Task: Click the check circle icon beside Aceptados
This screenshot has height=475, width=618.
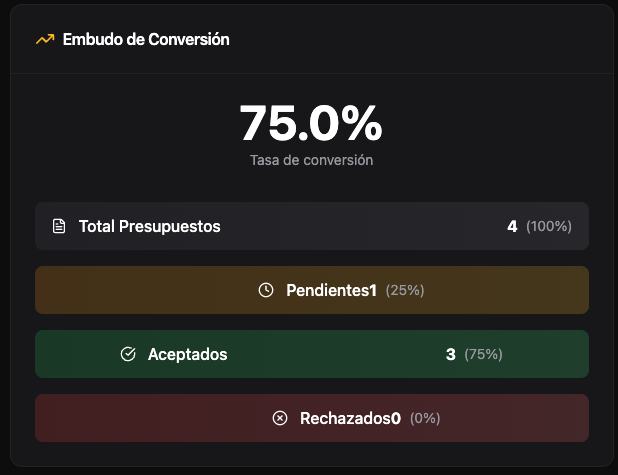Action: click(x=128, y=354)
